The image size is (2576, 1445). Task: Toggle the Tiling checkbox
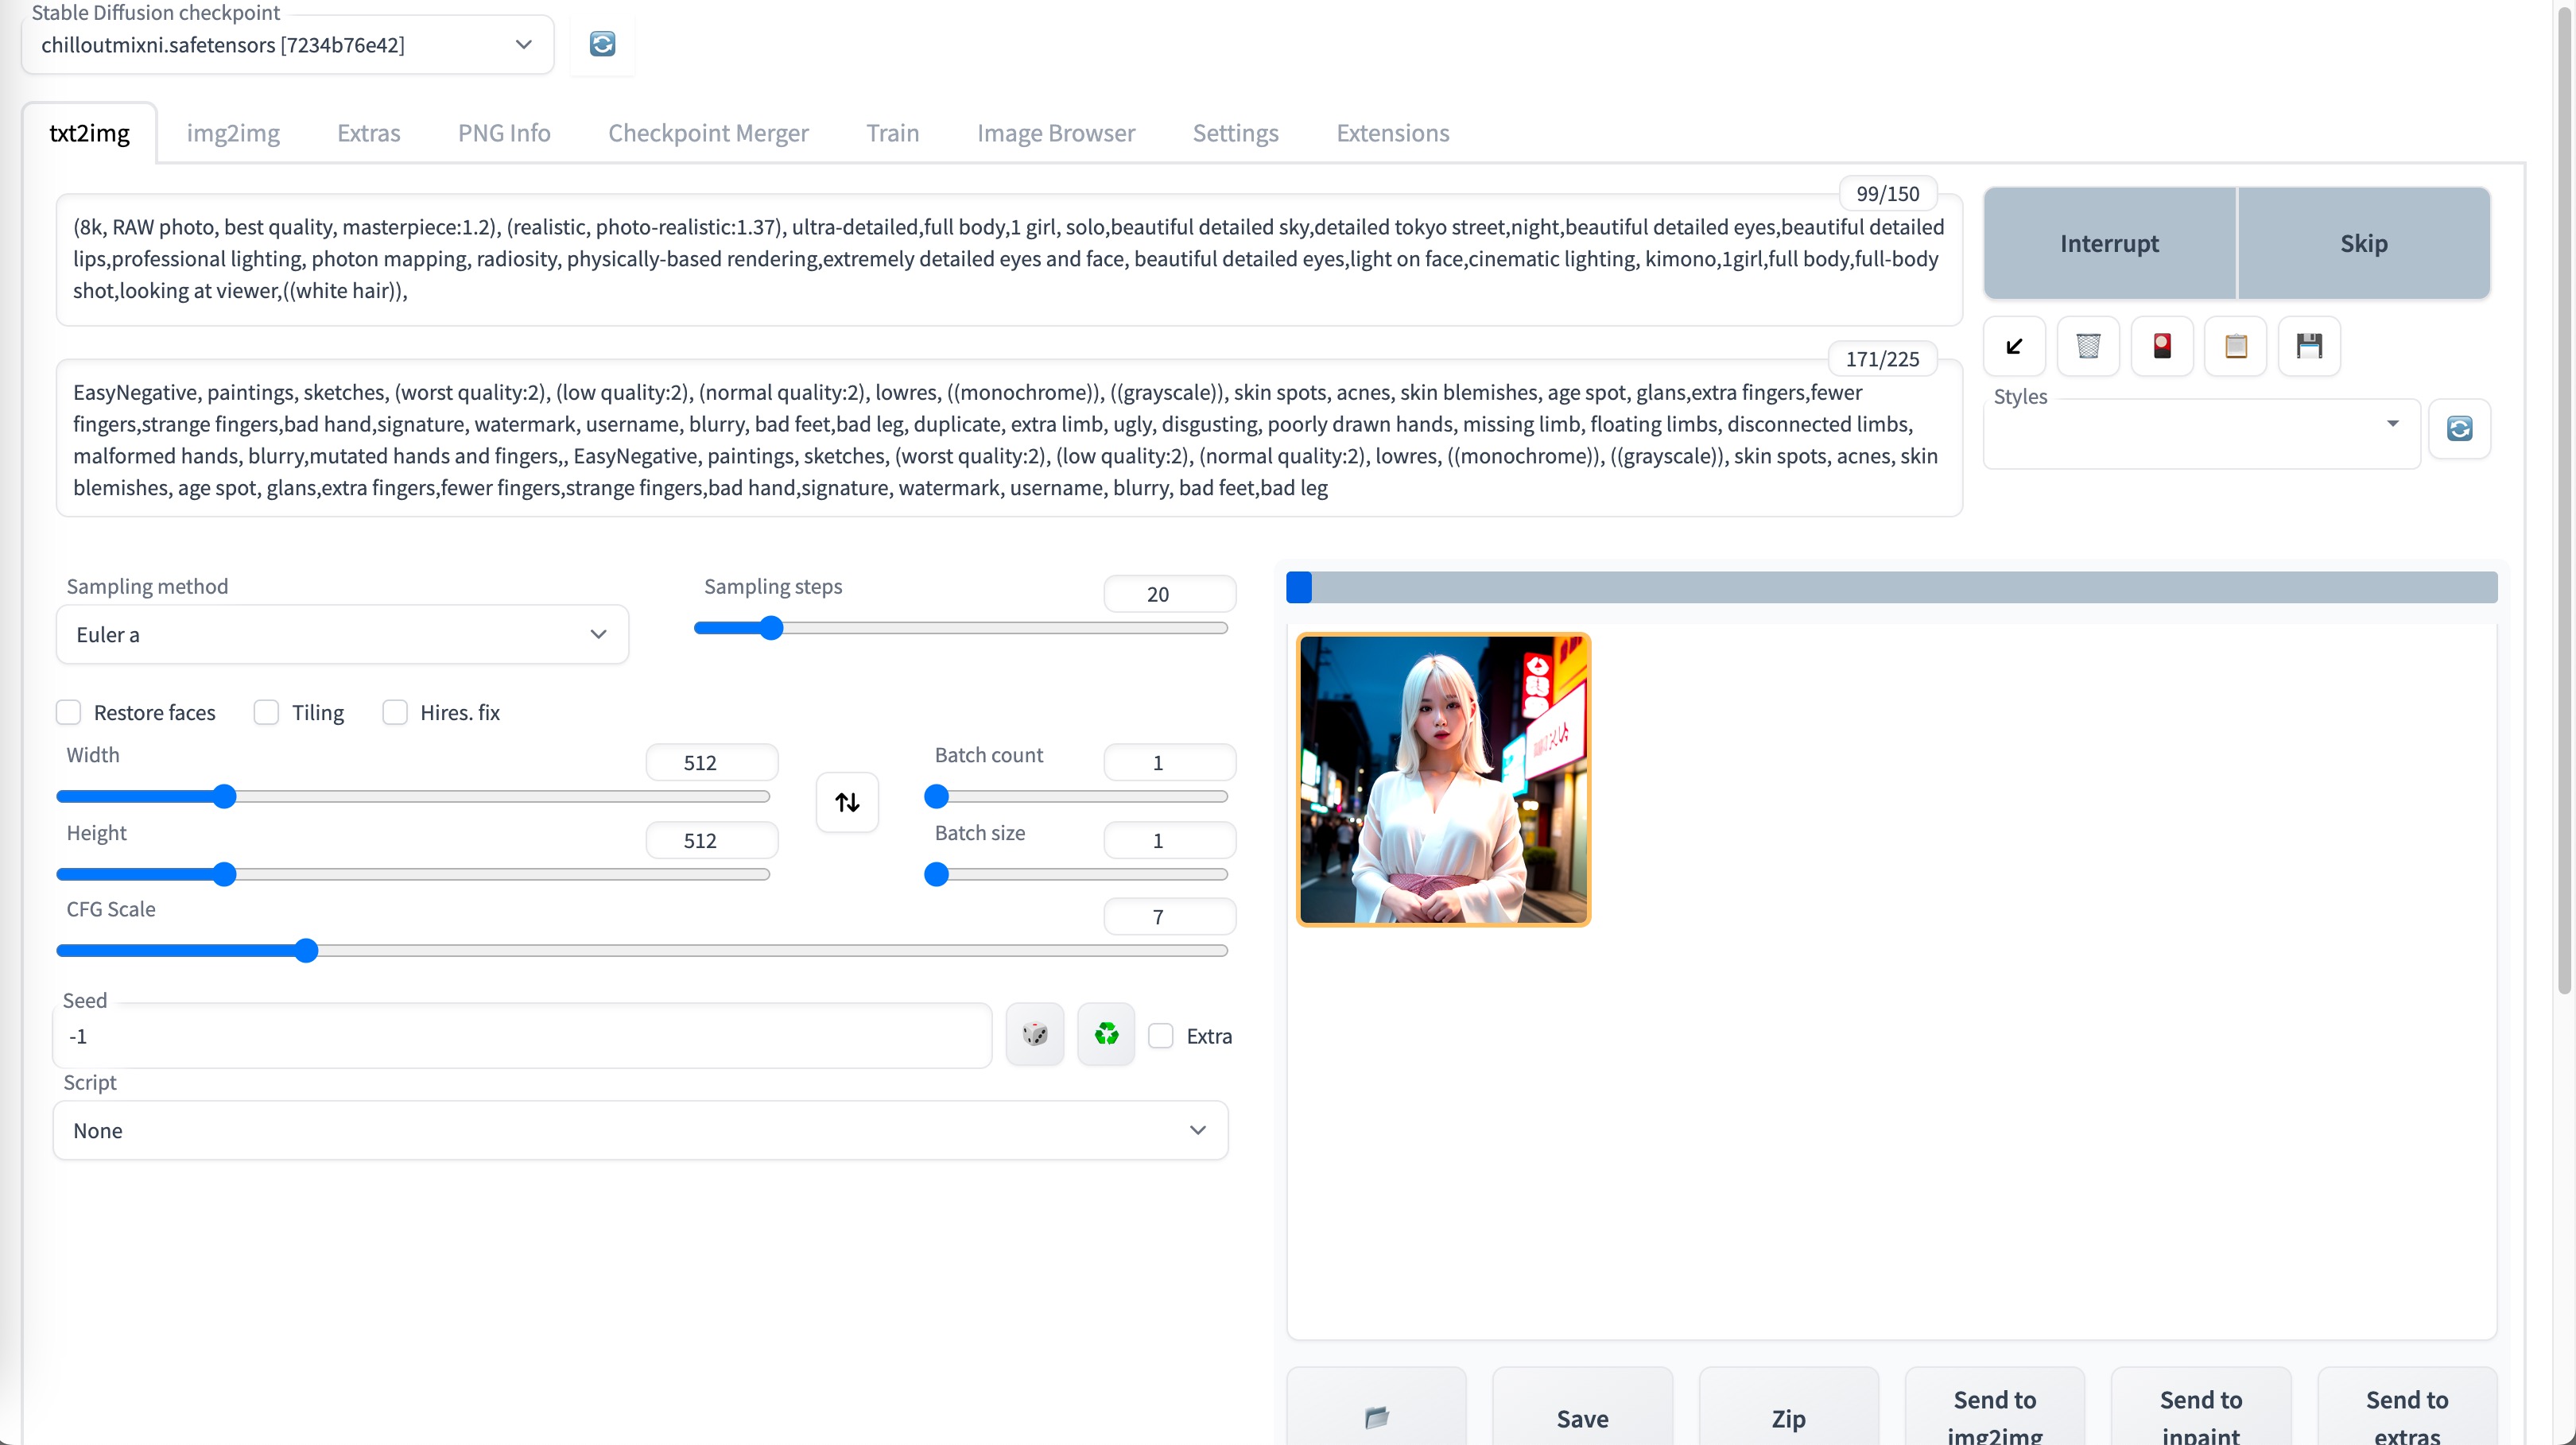tap(266, 712)
